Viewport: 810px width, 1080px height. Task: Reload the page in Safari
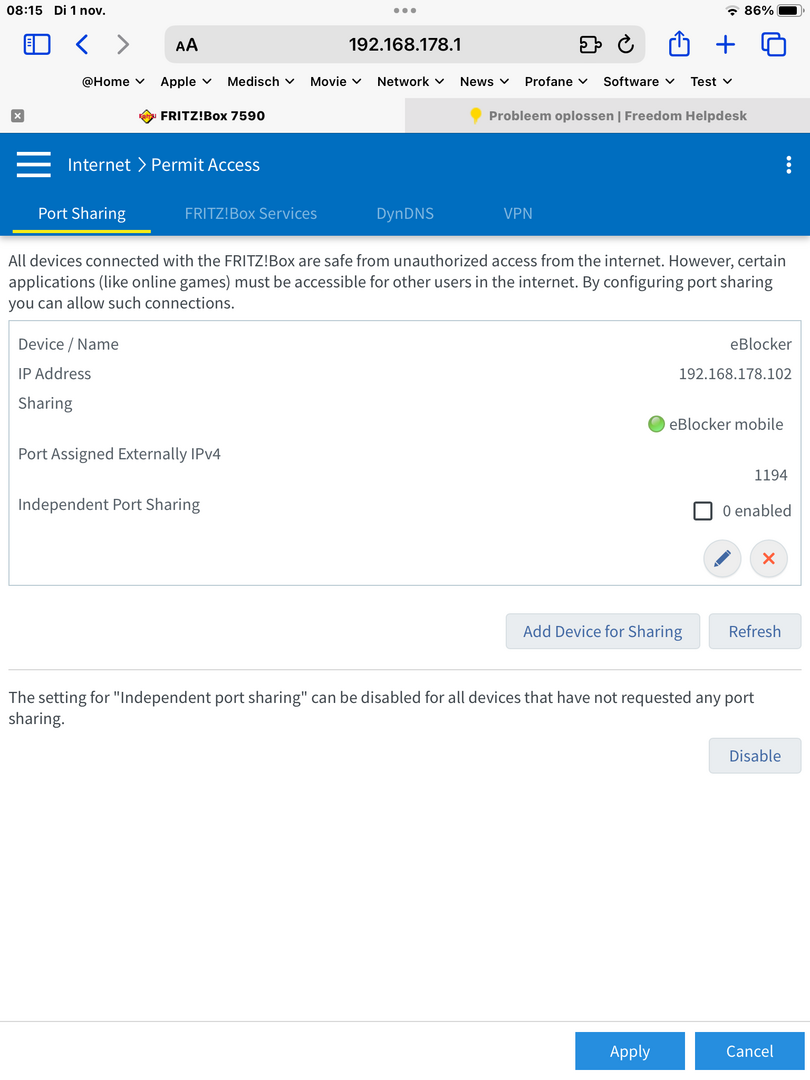[625, 45]
